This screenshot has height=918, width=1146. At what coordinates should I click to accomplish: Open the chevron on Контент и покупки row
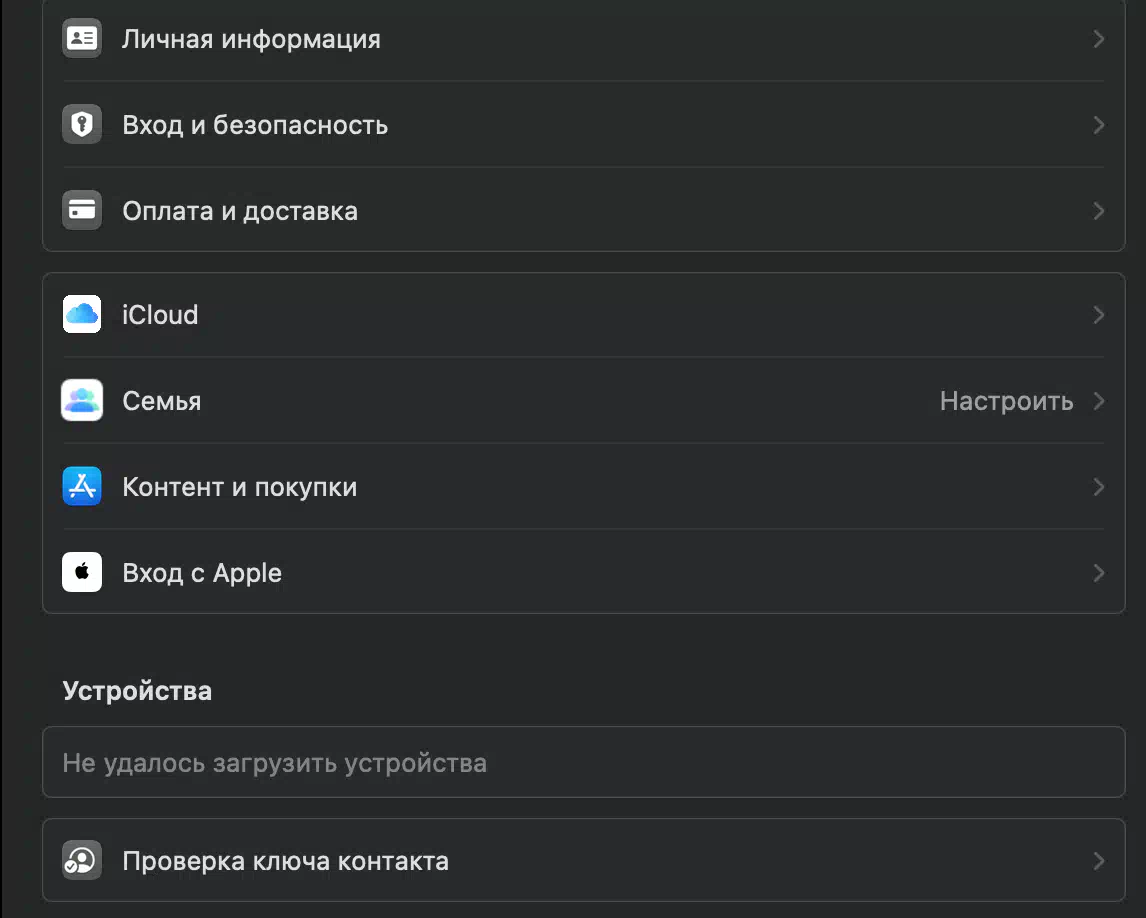pyautogui.click(x=1098, y=487)
